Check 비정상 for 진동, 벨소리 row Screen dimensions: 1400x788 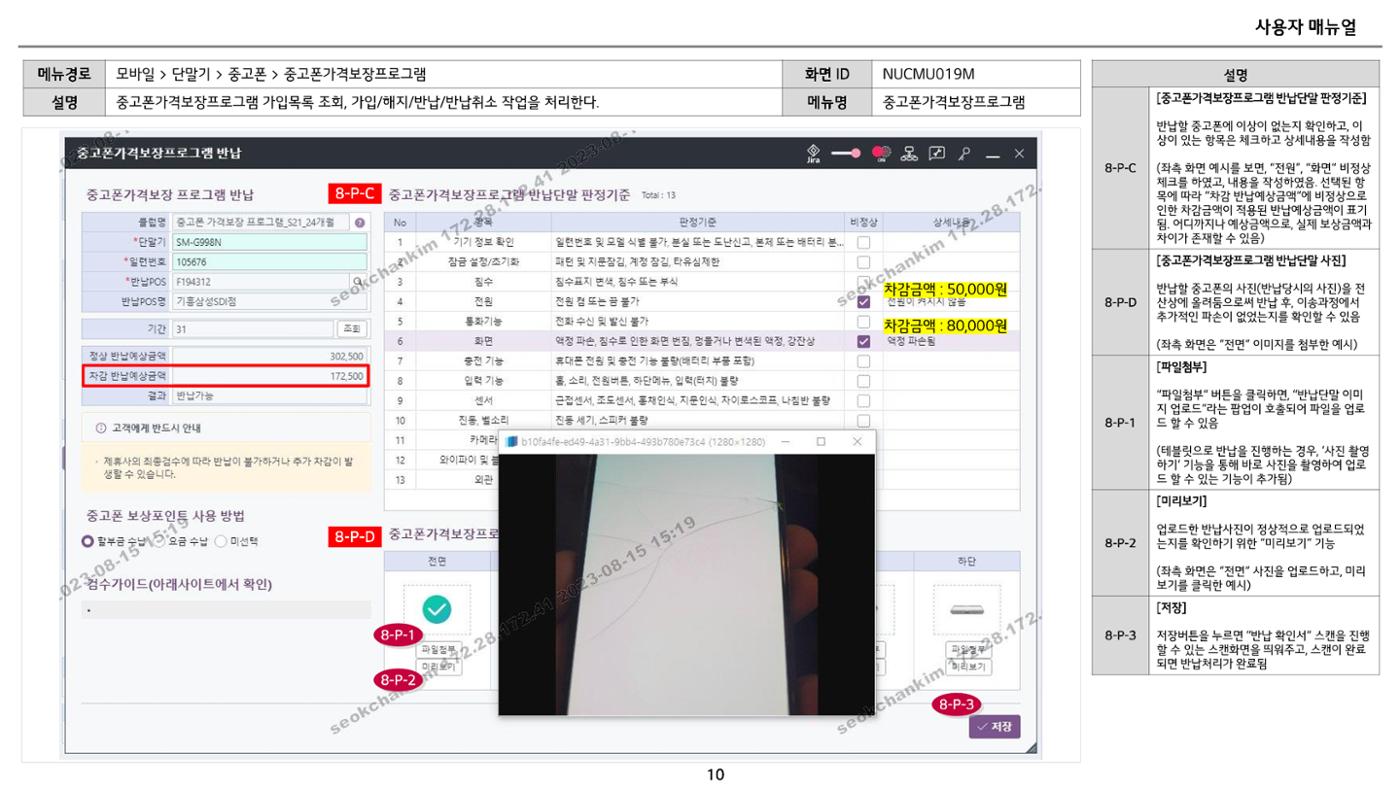click(x=863, y=421)
